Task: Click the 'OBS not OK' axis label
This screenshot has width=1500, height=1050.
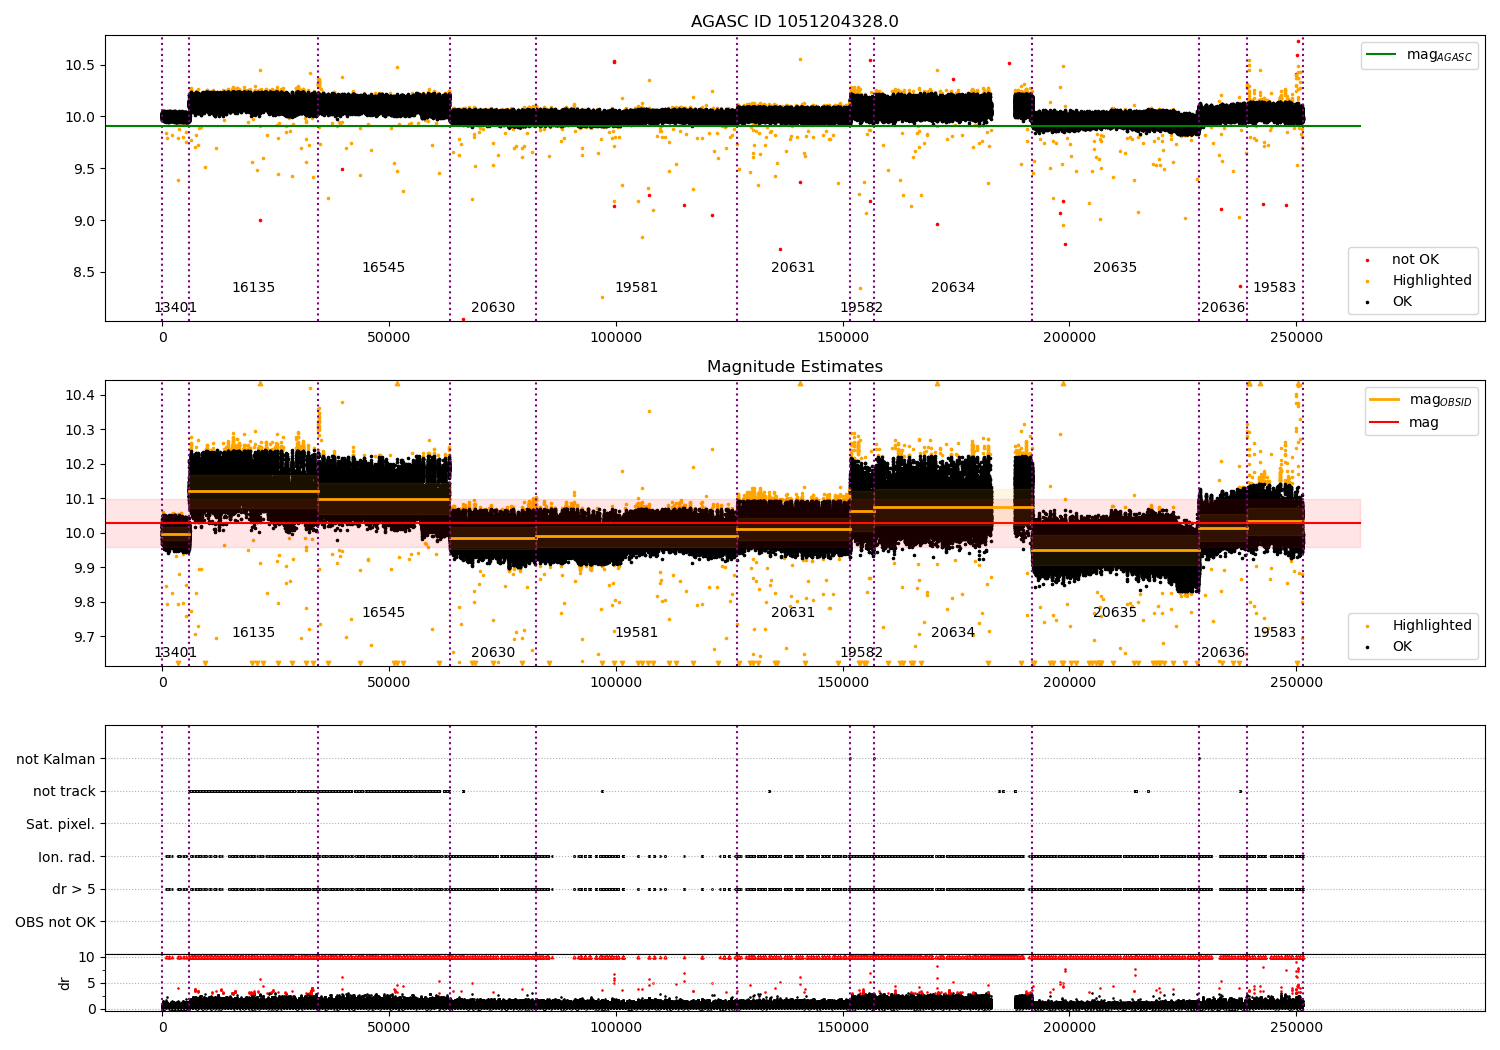Action: pos(55,923)
